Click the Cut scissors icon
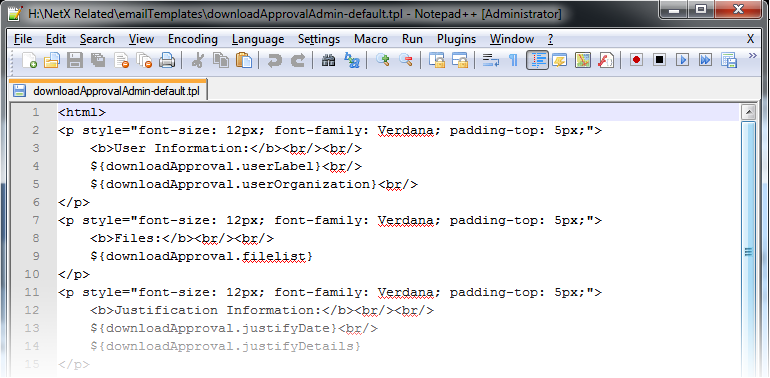Screen dimensions: 770x378 click(198, 60)
